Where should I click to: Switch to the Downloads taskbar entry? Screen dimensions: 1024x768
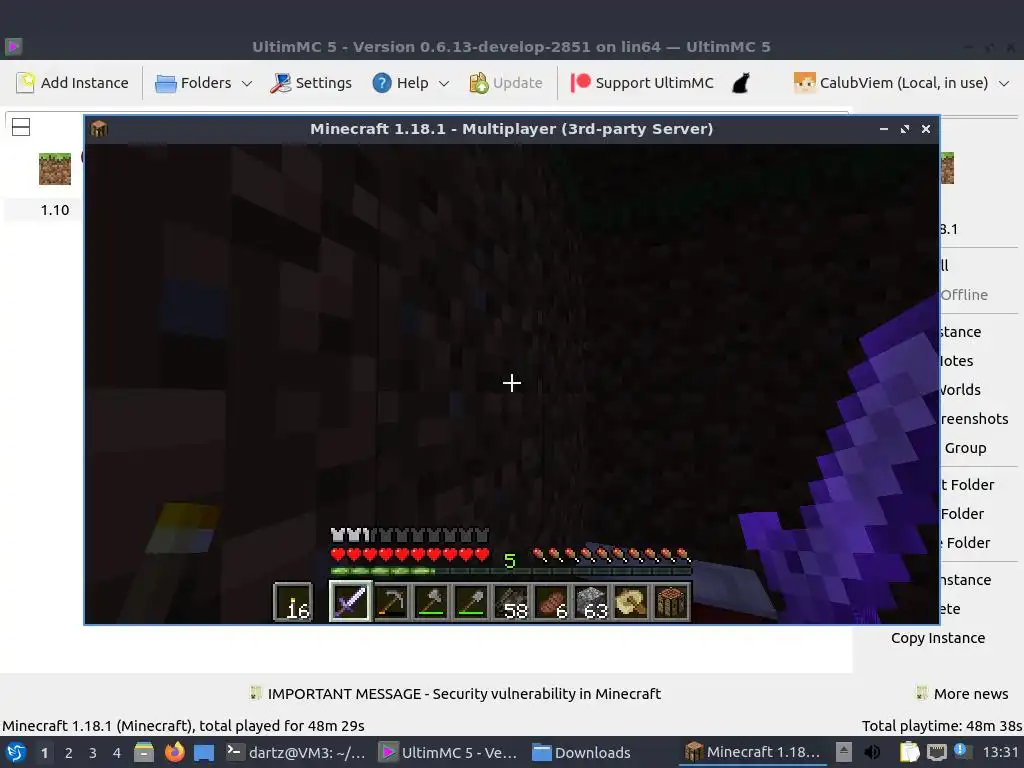[x=581, y=752]
